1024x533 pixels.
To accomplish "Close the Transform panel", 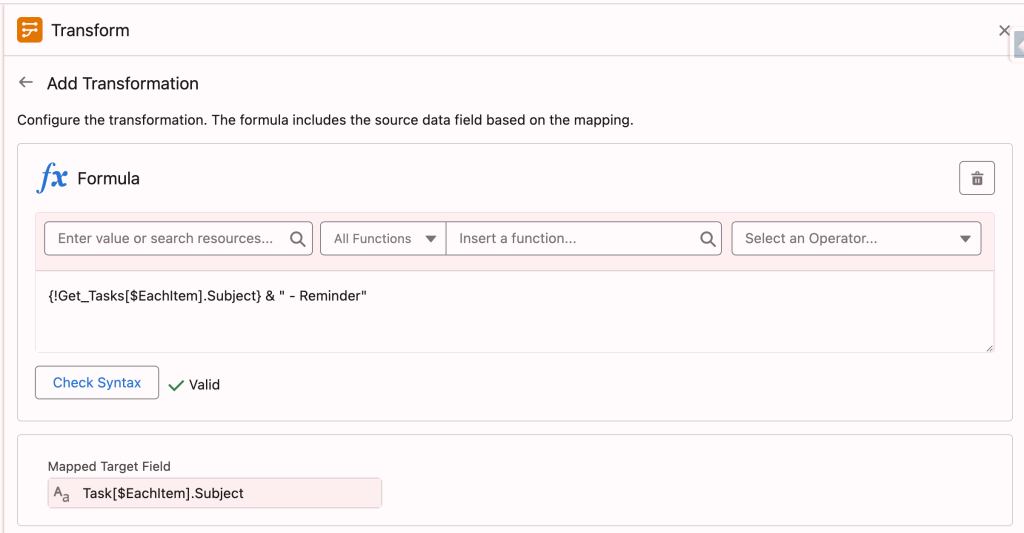I will [1004, 31].
